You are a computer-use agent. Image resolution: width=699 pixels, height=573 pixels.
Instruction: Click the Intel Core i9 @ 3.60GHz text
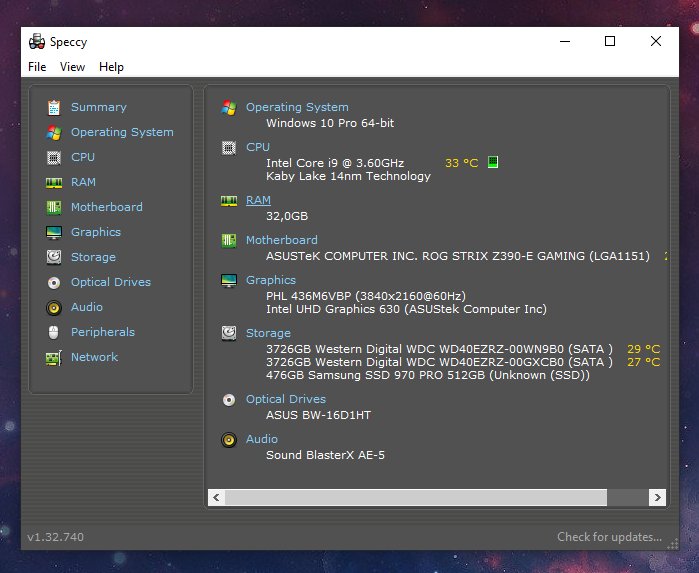click(x=335, y=163)
